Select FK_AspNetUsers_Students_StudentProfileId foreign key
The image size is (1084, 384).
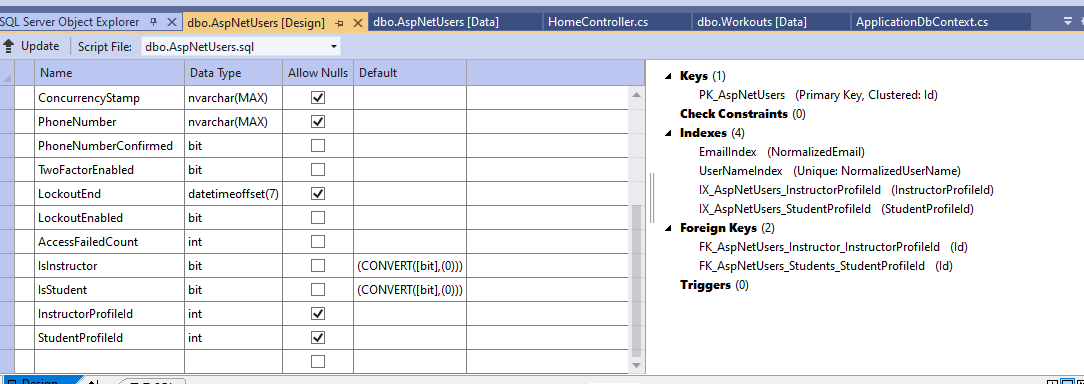(825, 266)
